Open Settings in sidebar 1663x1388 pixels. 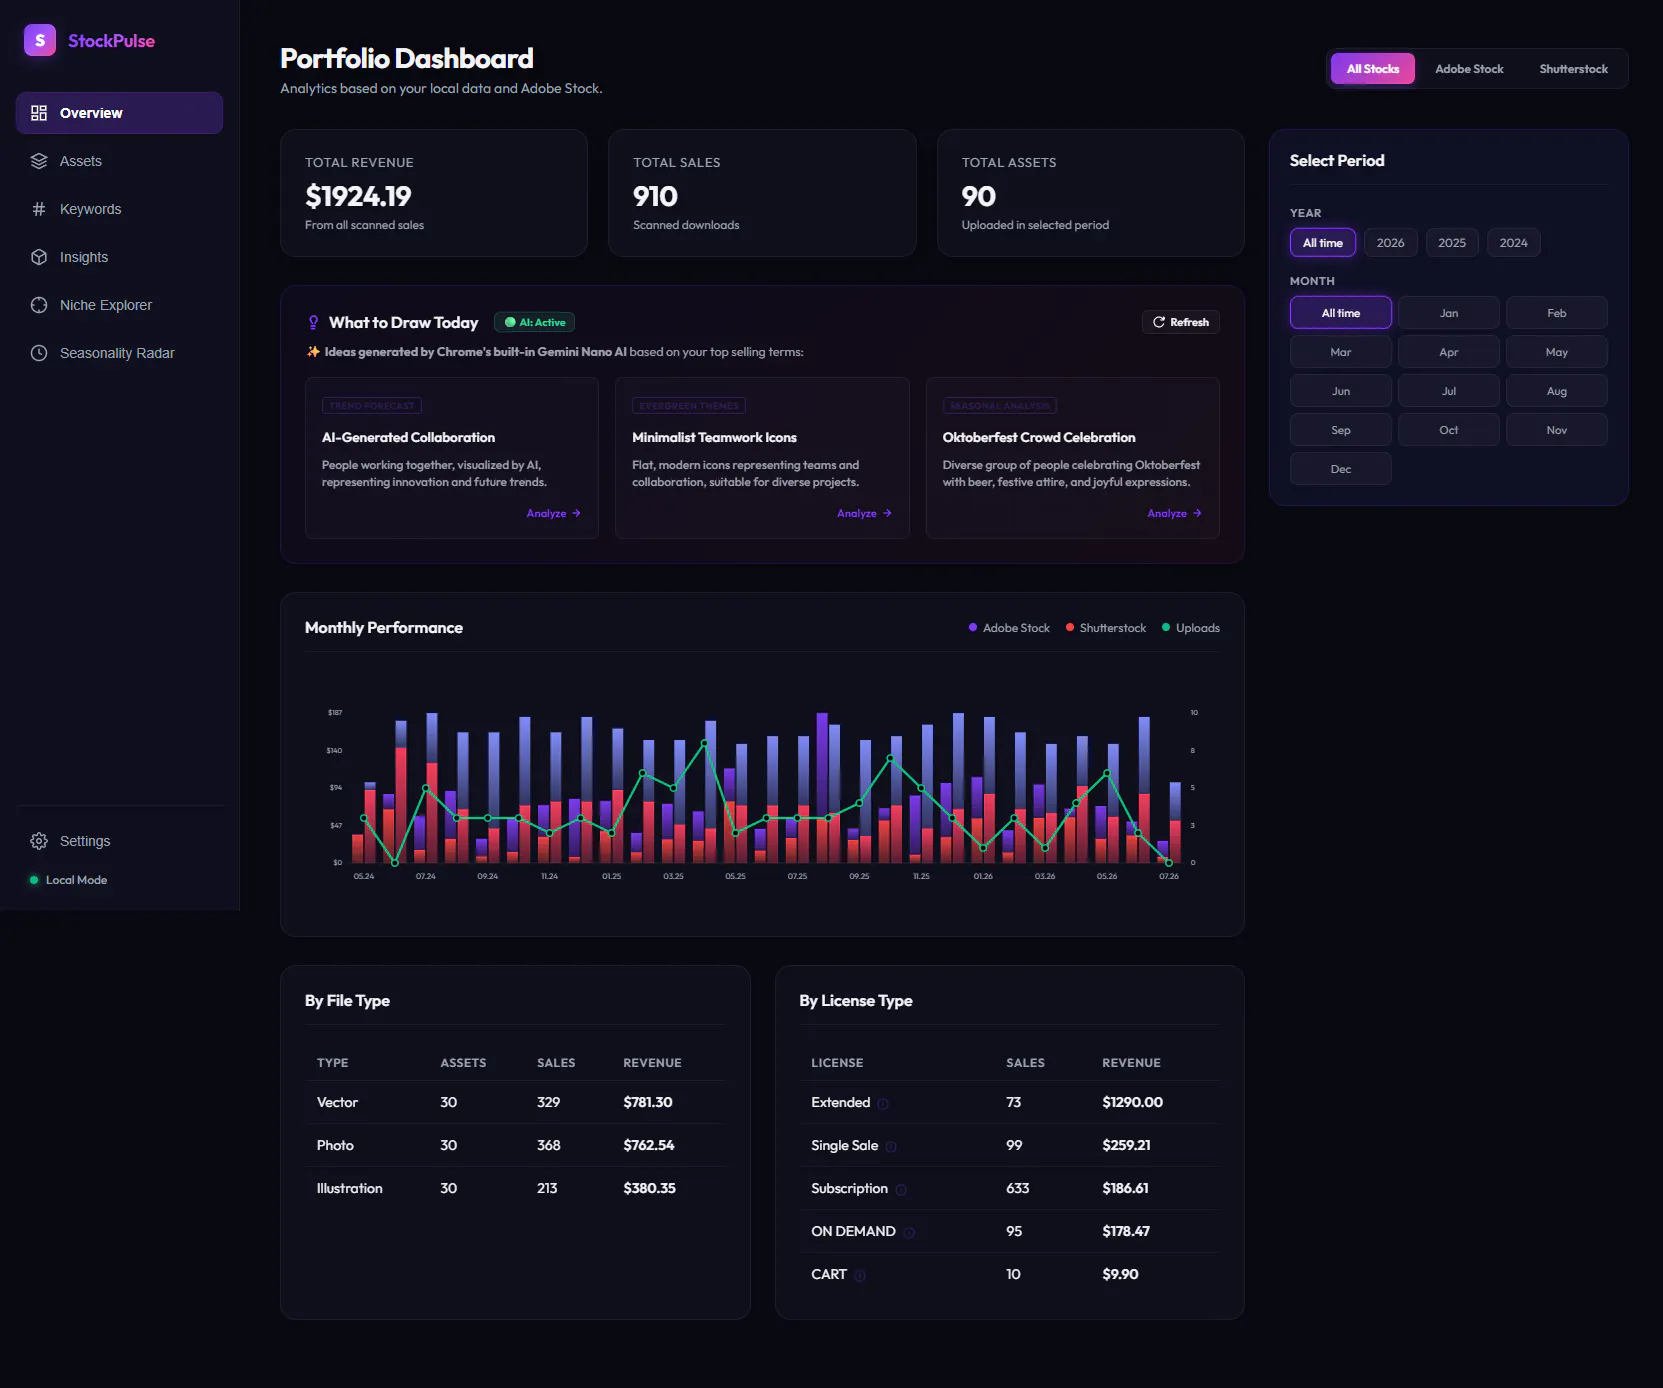(119, 841)
